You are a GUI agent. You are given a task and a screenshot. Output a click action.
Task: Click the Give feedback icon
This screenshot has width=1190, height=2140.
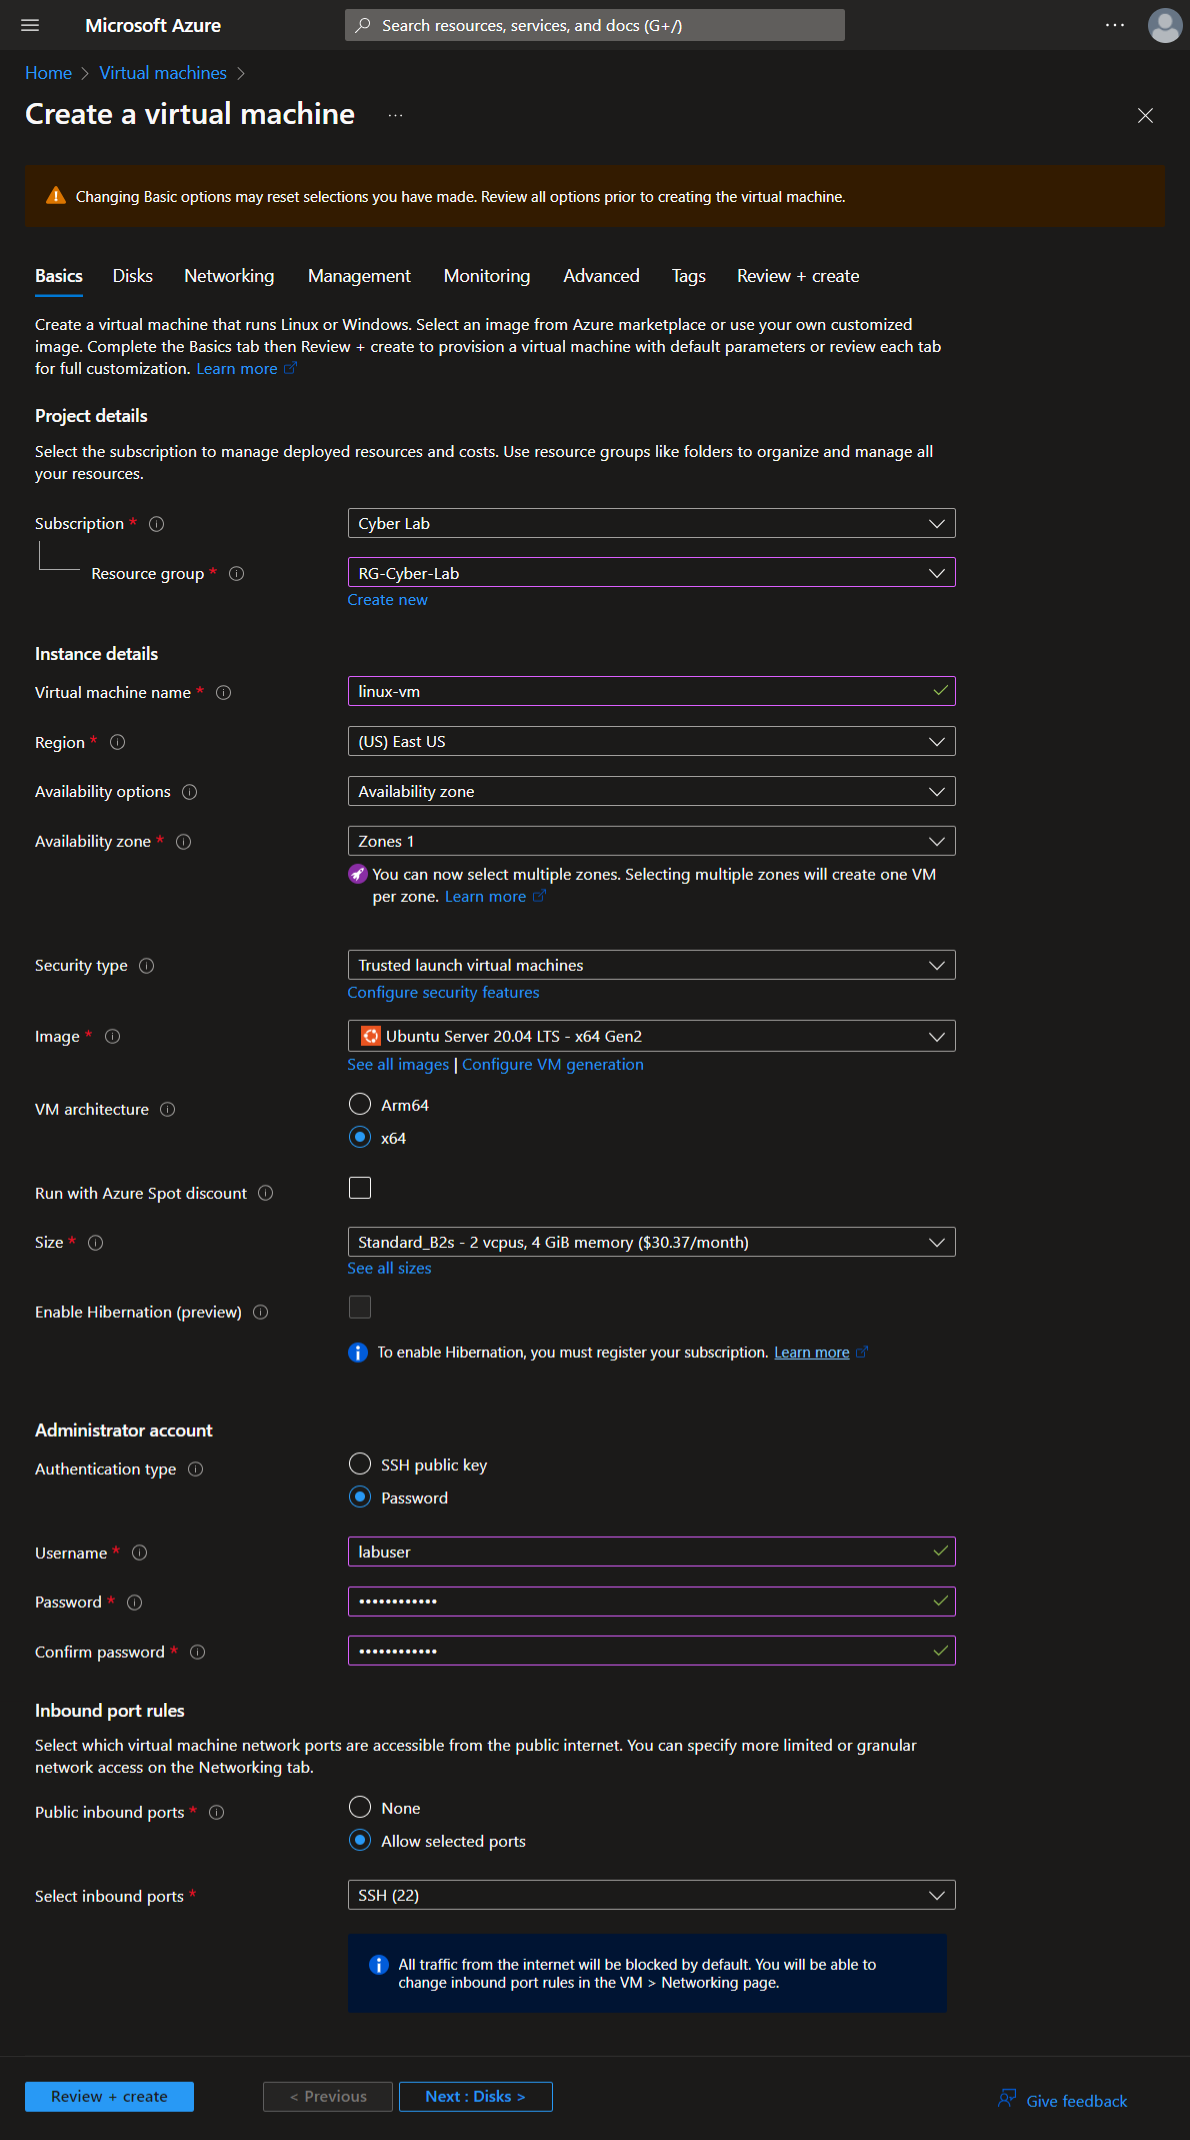coord(1007,2098)
